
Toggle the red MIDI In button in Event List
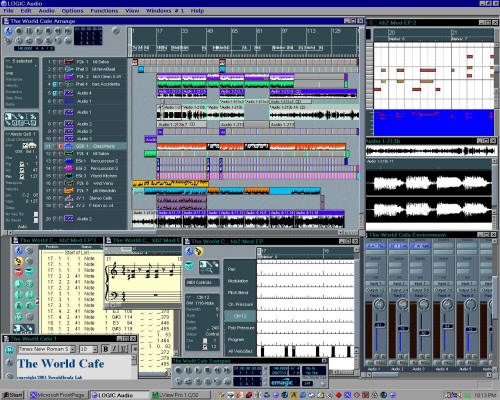coord(19,272)
